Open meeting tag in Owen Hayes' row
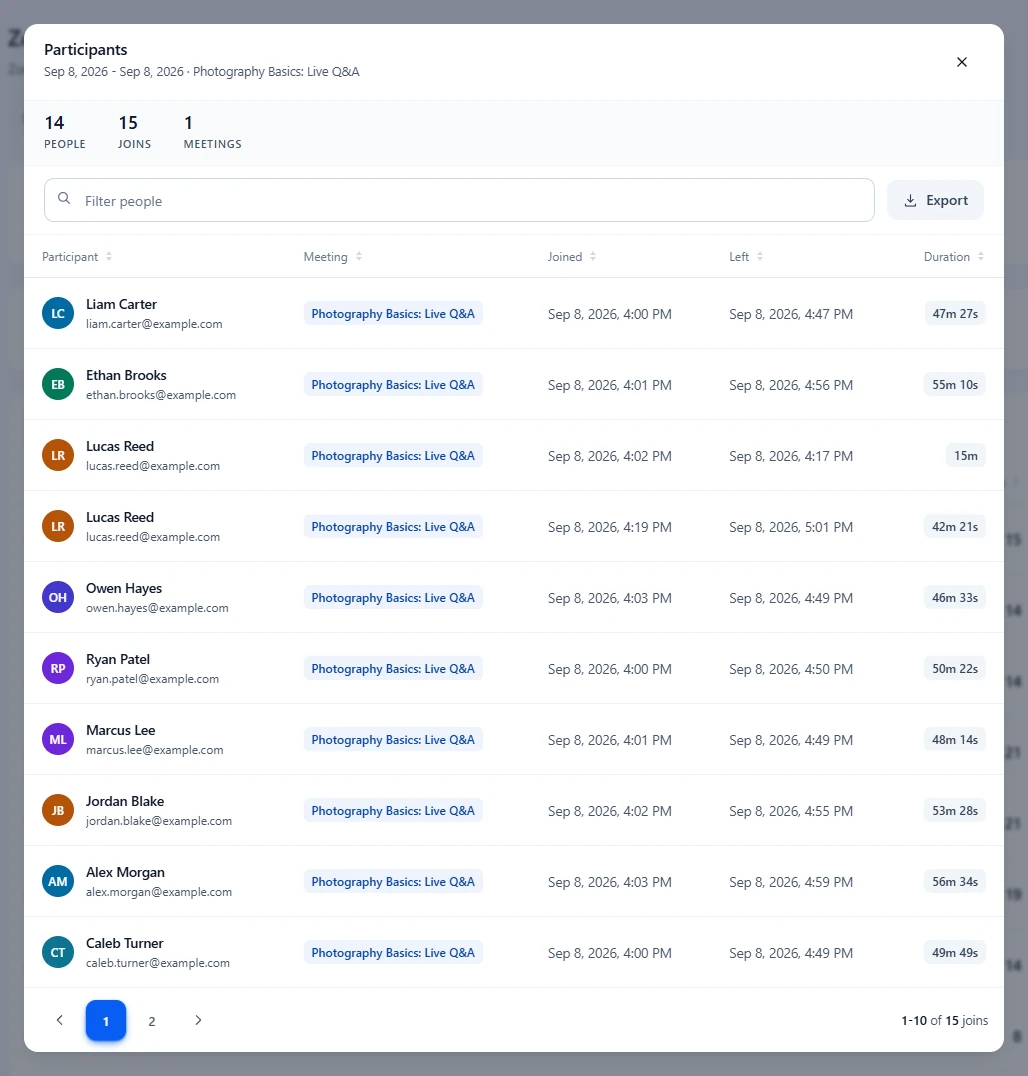 393,598
